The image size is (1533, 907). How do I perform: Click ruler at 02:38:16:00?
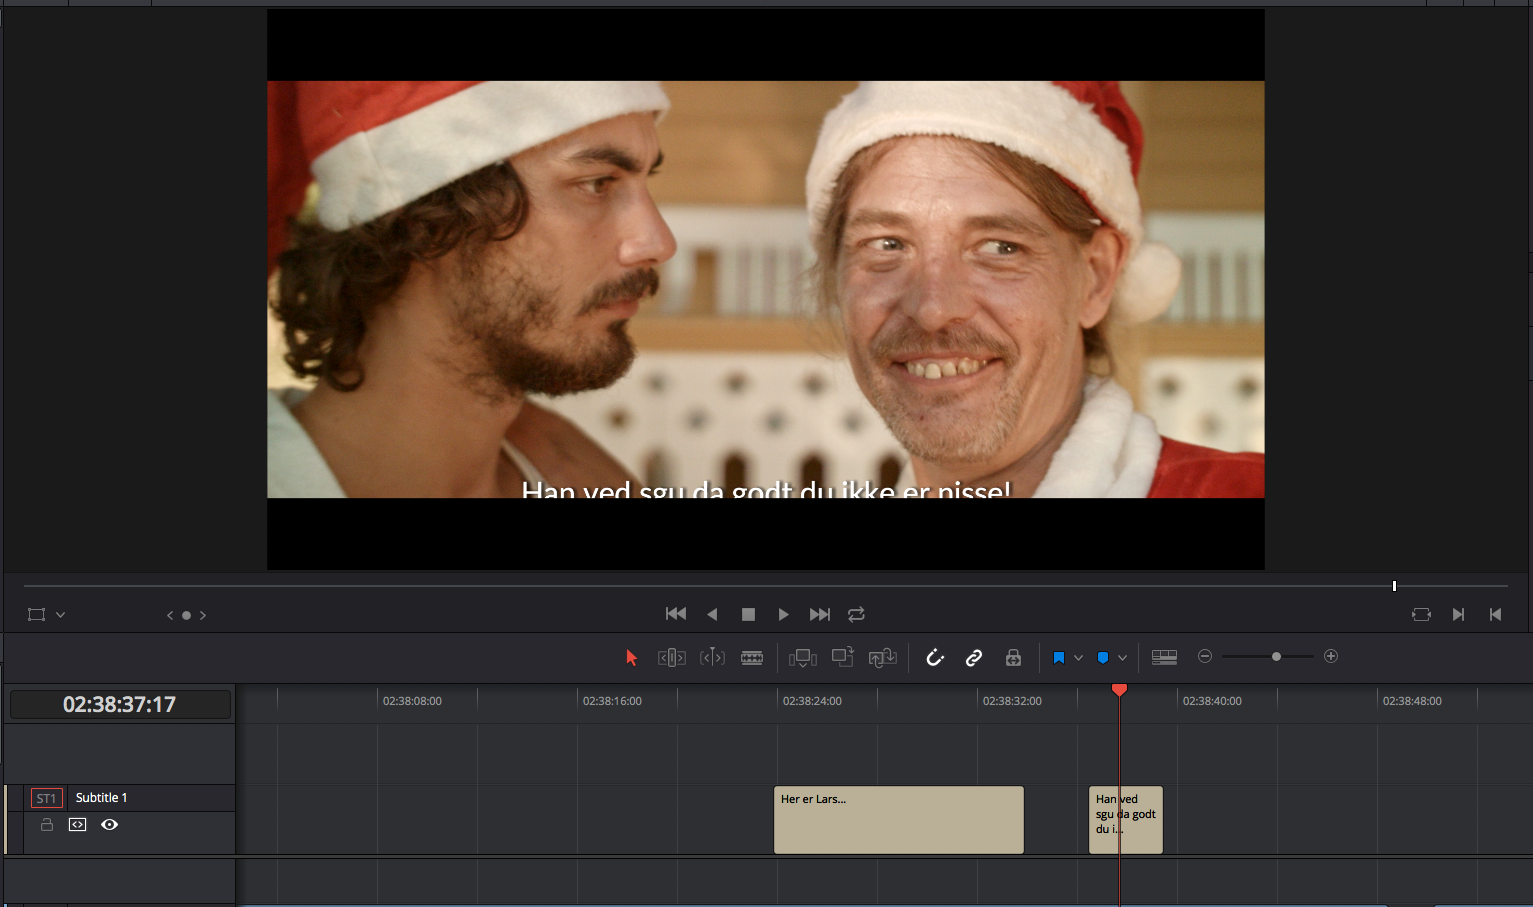point(612,701)
